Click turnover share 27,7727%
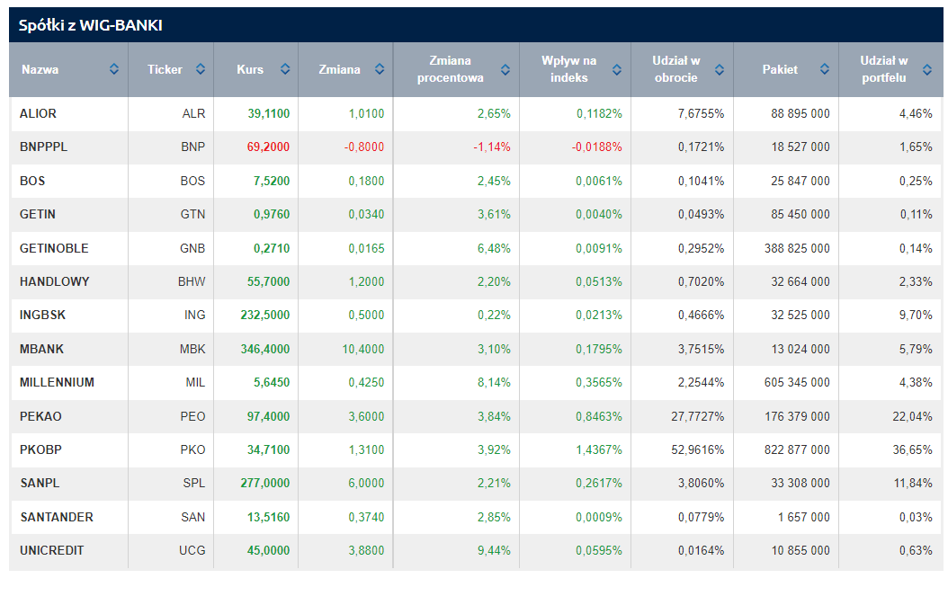This screenshot has width=948, height=596. pos(697,416)
